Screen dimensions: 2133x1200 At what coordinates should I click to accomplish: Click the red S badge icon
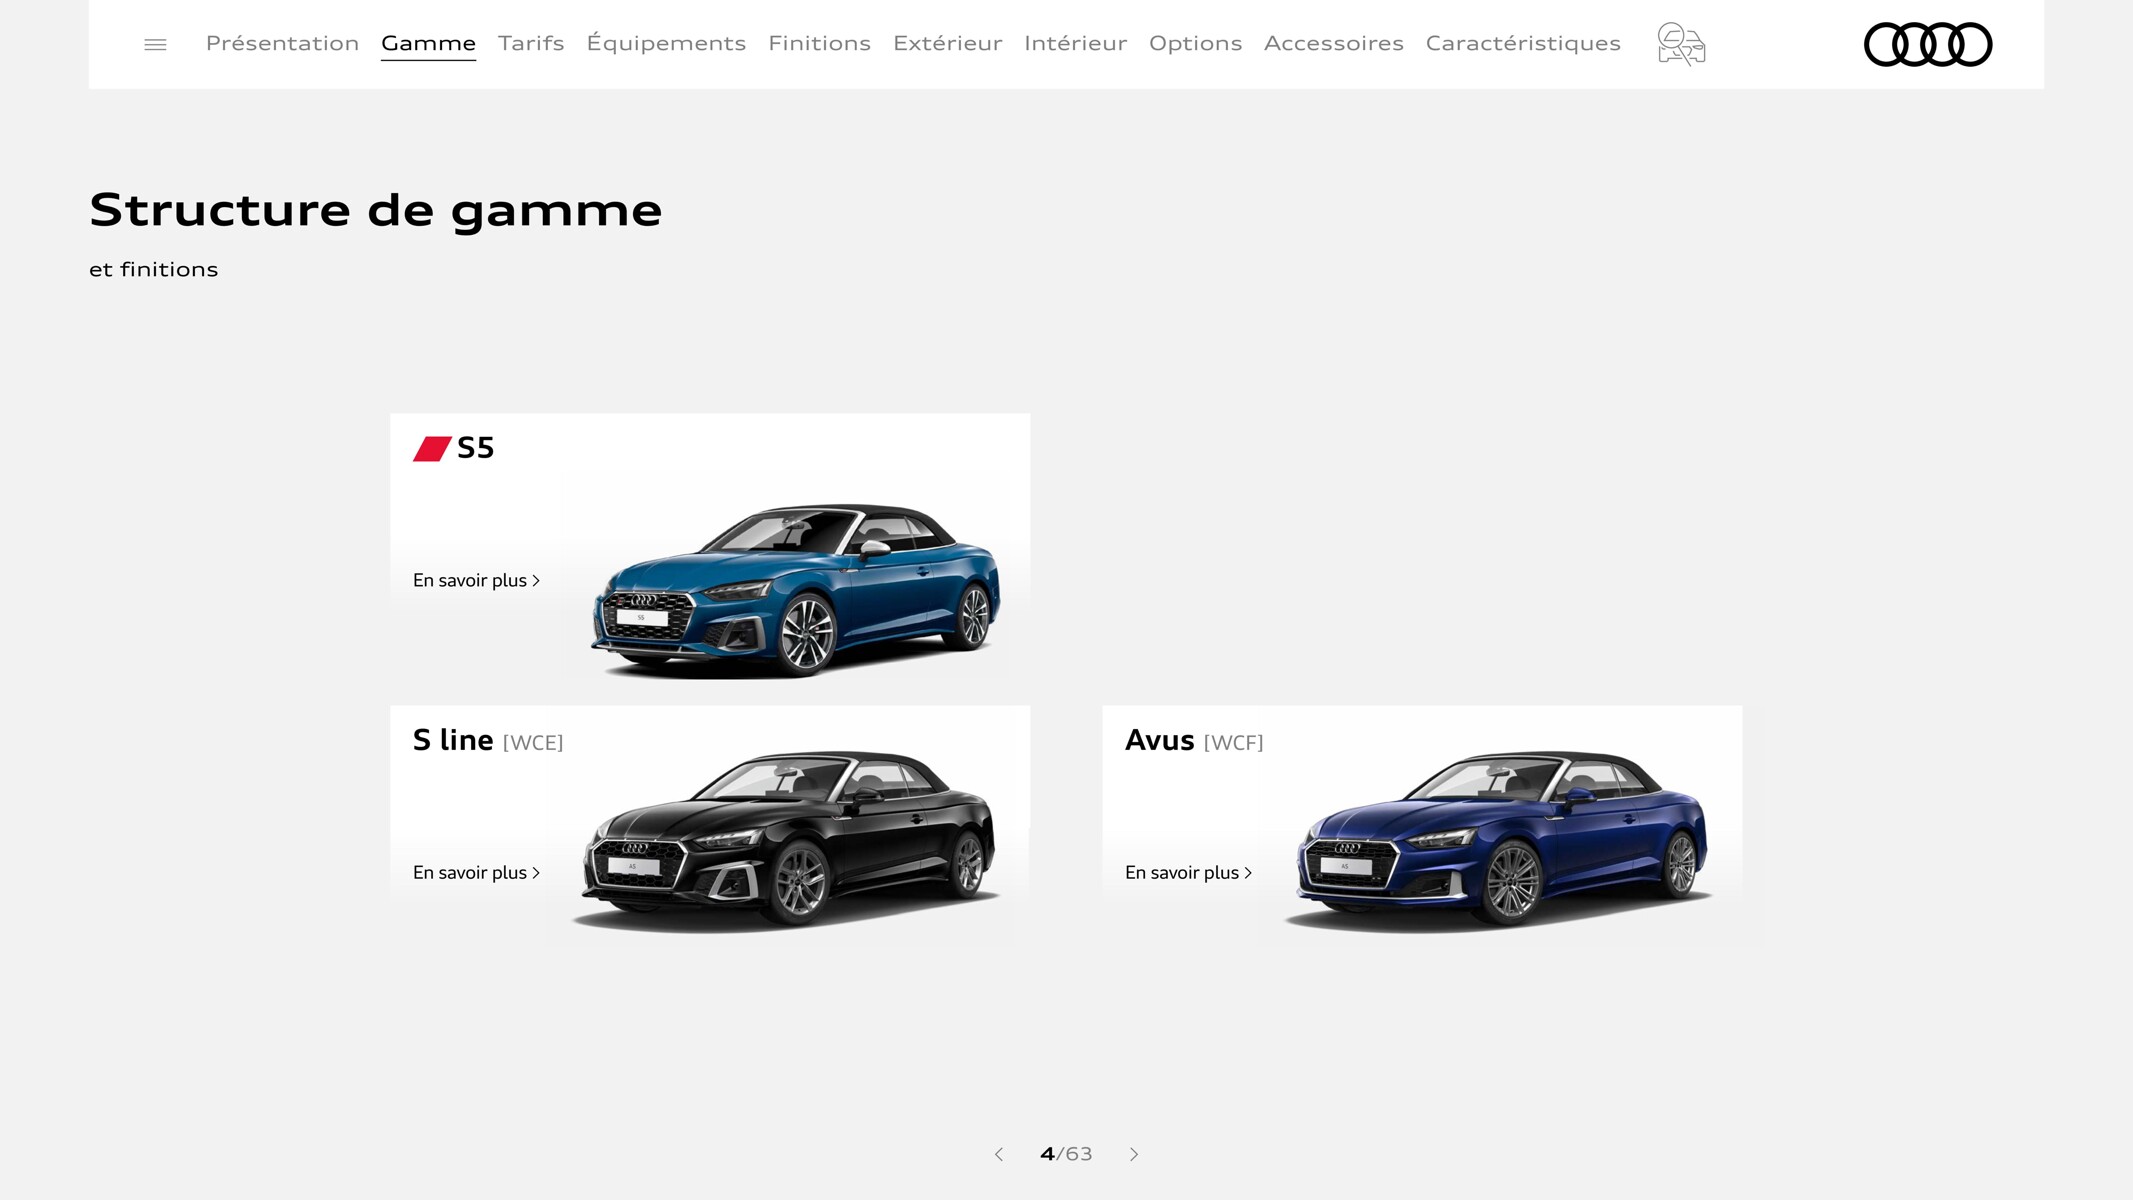click(x=432, y=449)
